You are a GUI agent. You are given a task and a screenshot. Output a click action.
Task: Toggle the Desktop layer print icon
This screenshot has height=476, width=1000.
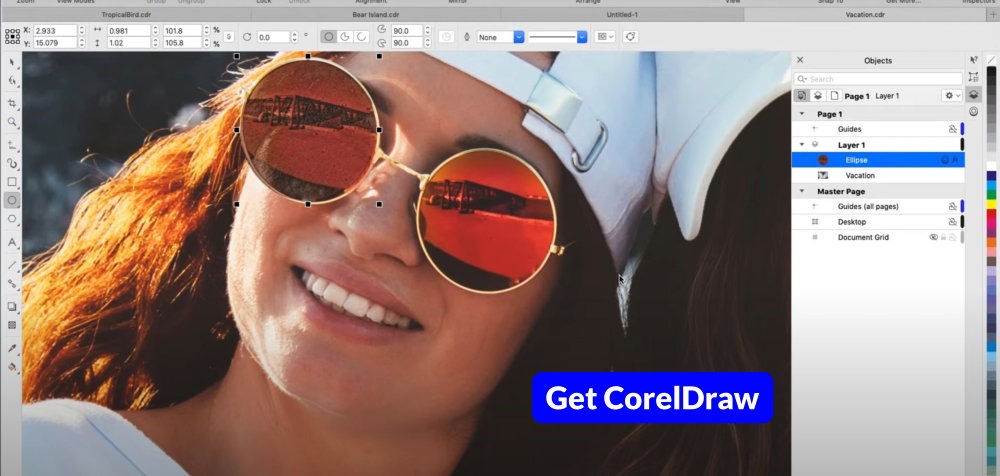tap(952, 222)
